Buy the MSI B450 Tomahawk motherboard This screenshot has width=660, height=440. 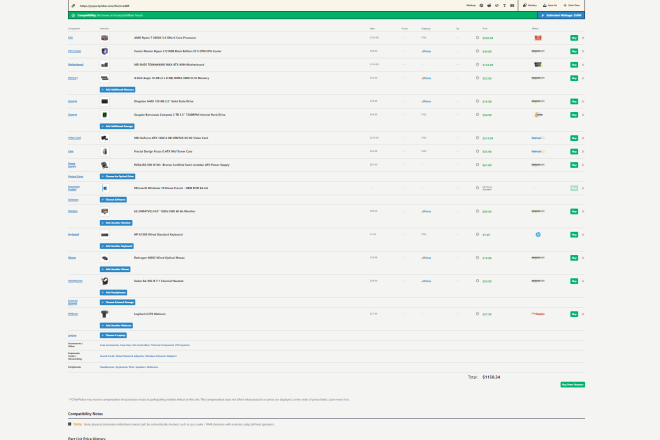click(574, 65)
